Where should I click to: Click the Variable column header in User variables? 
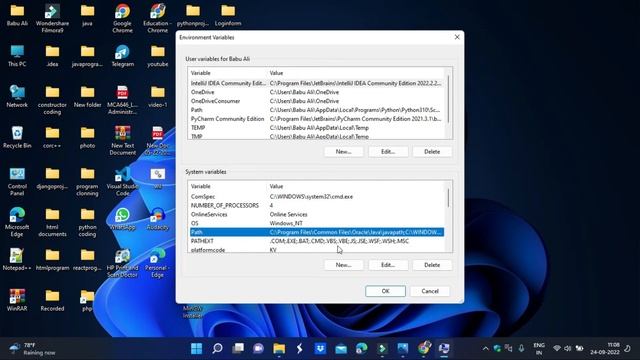coord(227,73)
